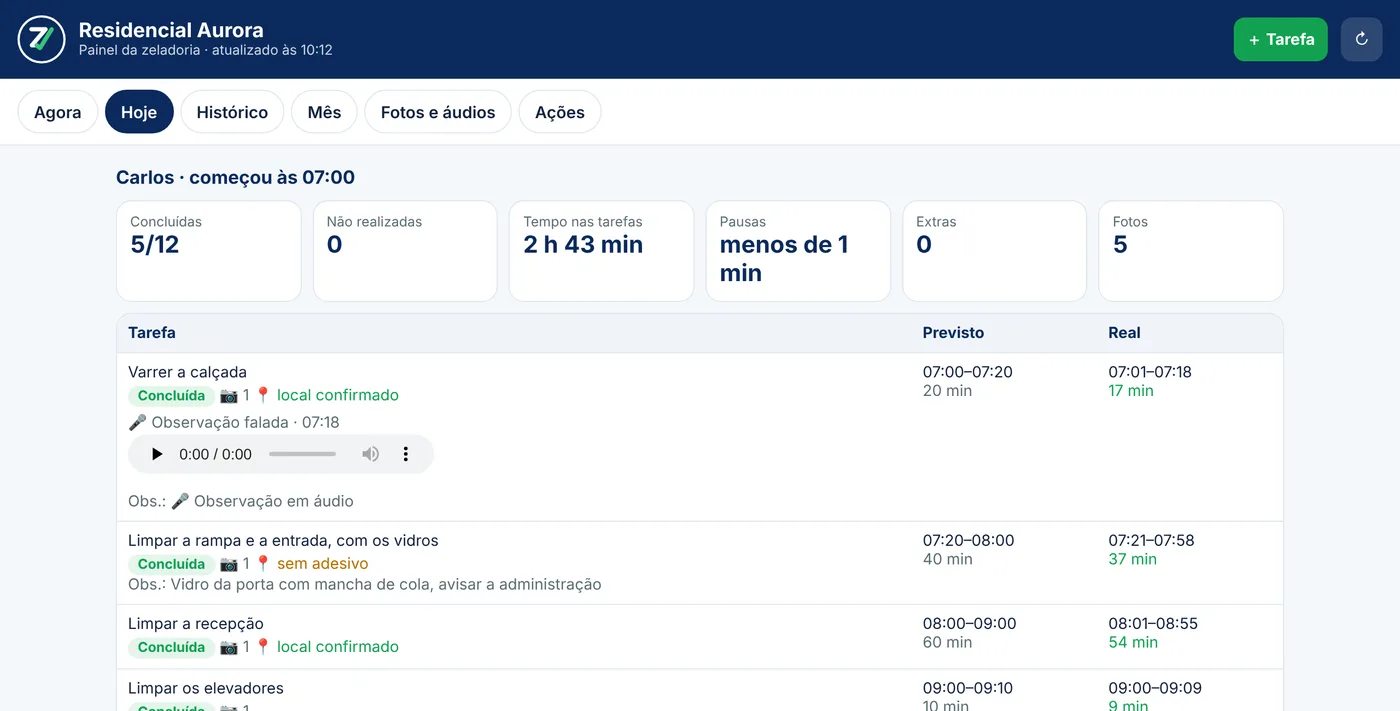Click the Varrer a calçada task name
This screenshot has height=711, width=1400.
(187, 372)
